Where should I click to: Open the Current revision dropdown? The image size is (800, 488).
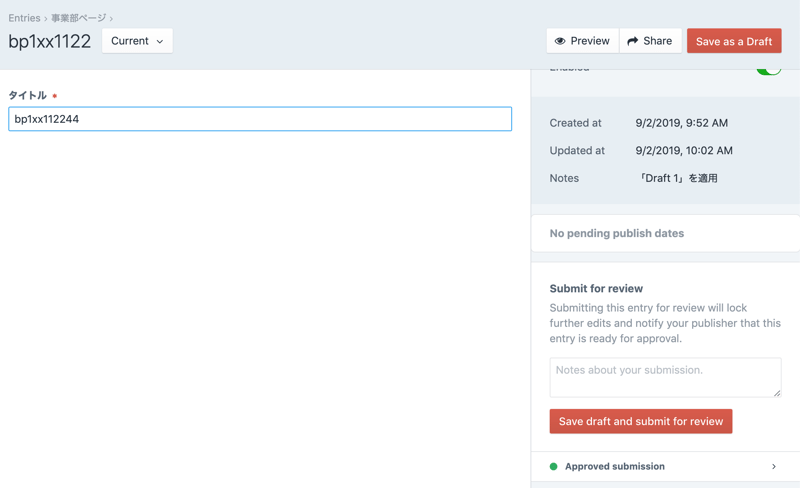coord(137,41)
